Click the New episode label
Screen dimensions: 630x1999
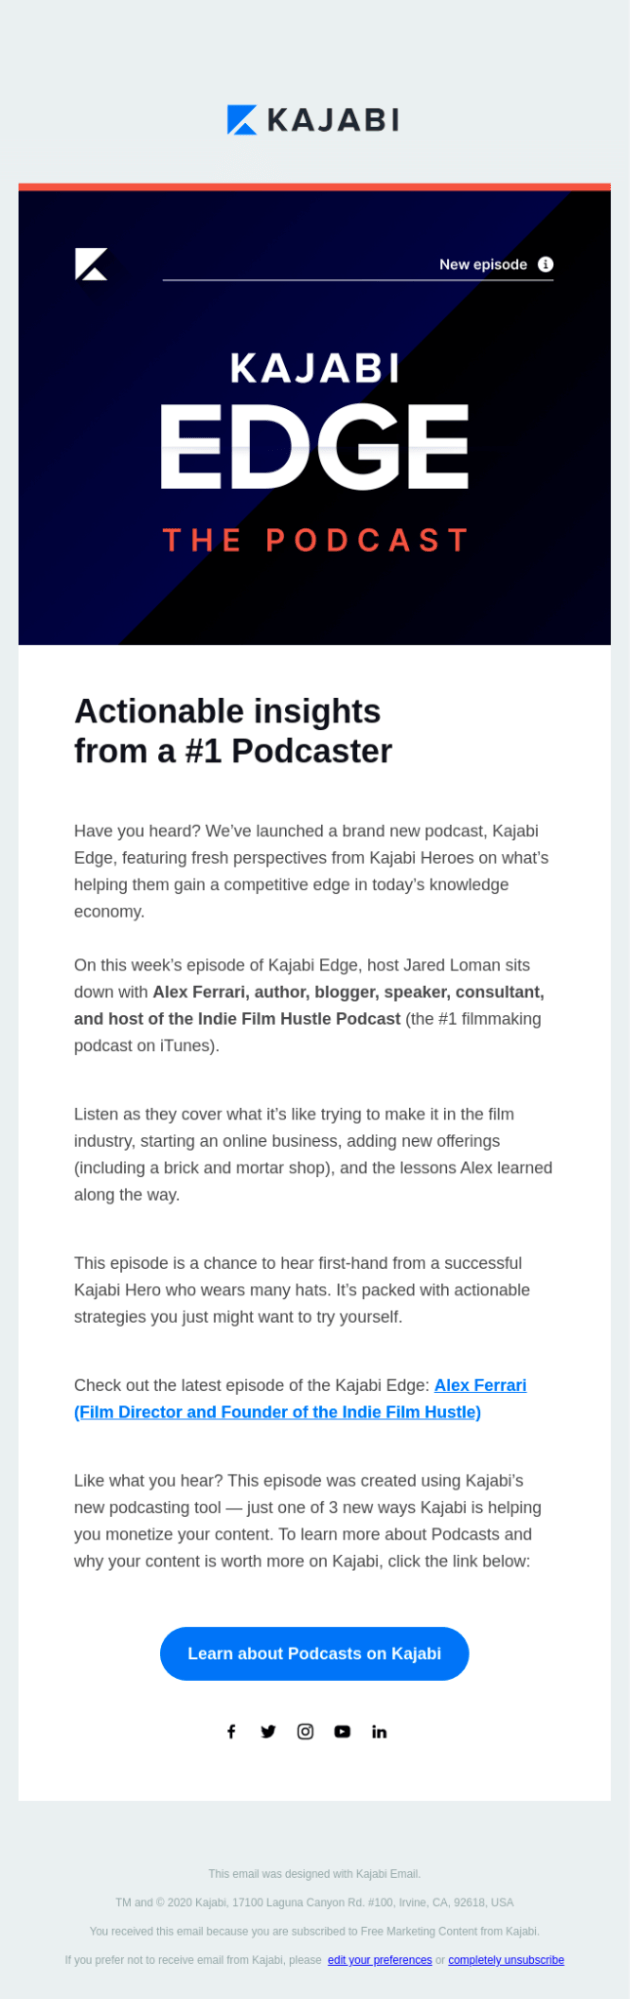(483, 264)
